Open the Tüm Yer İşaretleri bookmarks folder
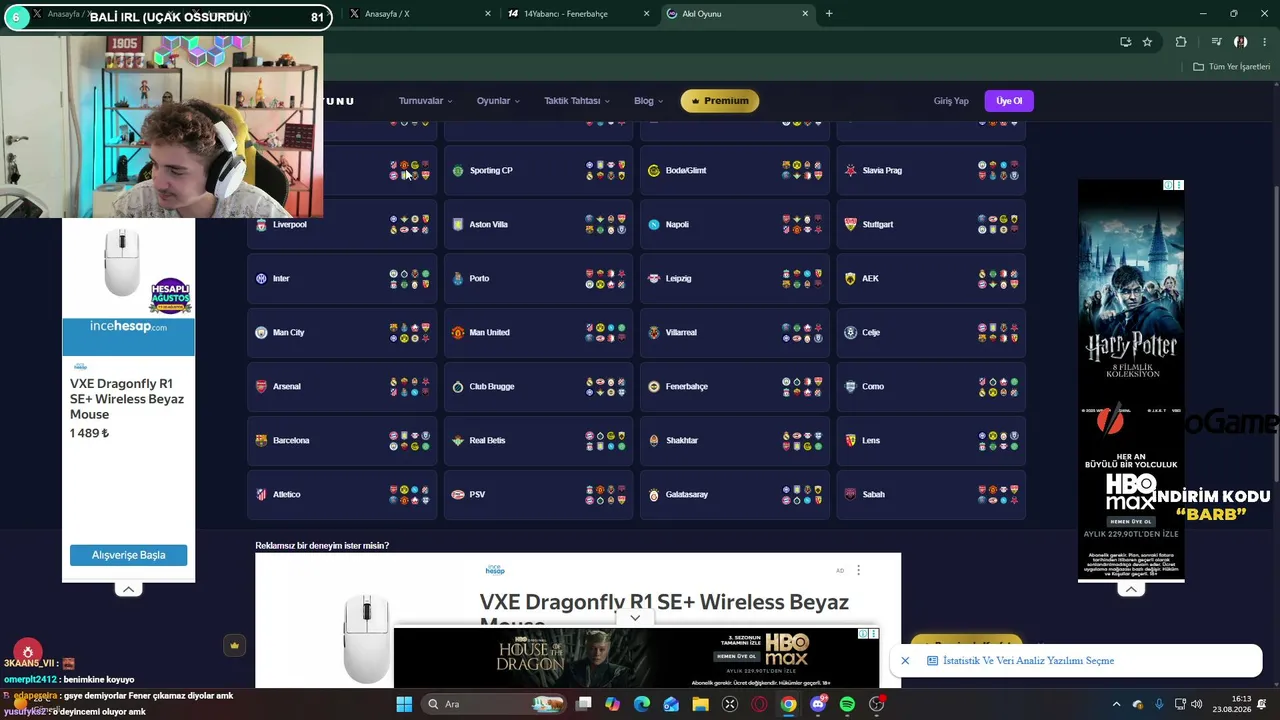 (1232, 67)
